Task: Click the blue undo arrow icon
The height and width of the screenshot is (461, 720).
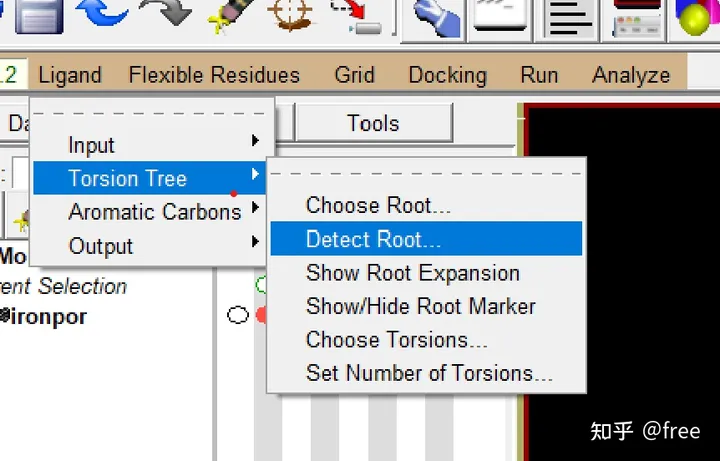Action: (100, 14)
